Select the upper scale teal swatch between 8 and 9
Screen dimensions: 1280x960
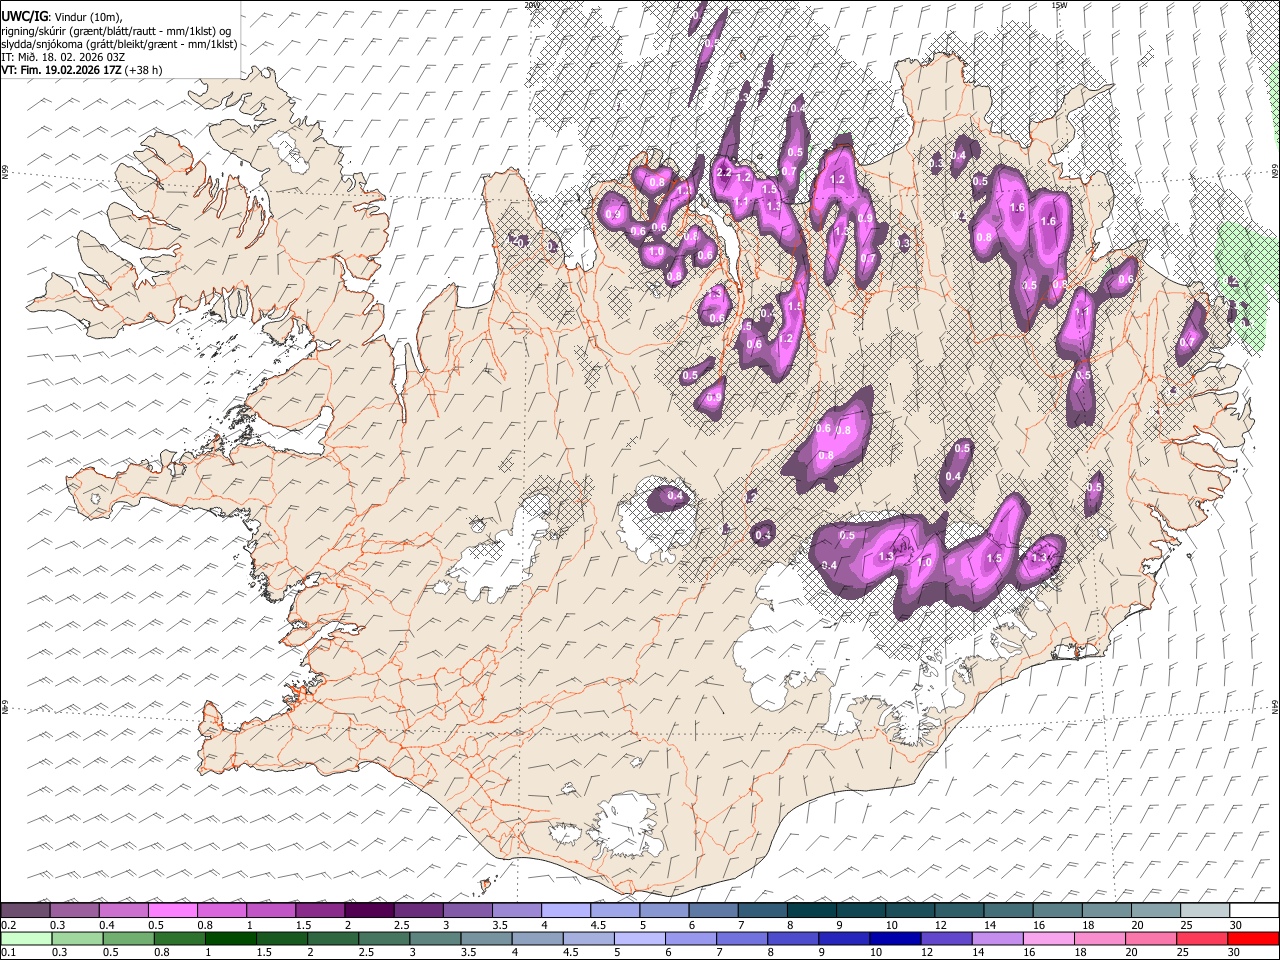pos(811,910)
